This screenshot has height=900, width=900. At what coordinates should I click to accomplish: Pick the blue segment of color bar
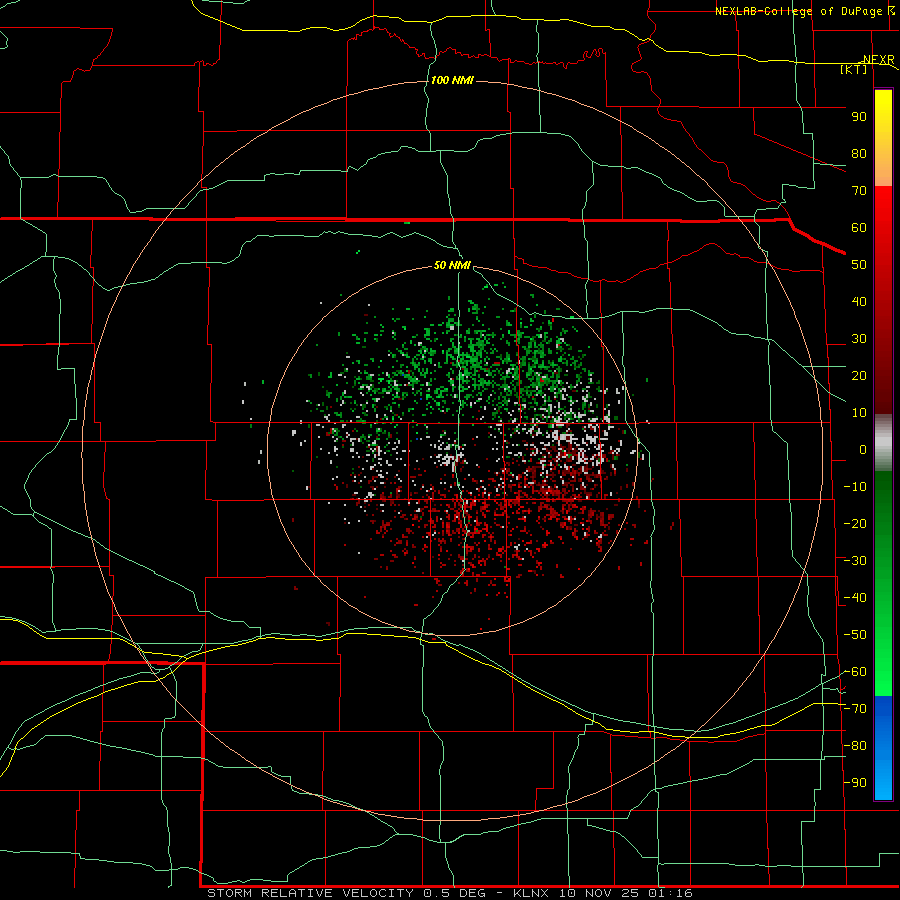point(883,746)
